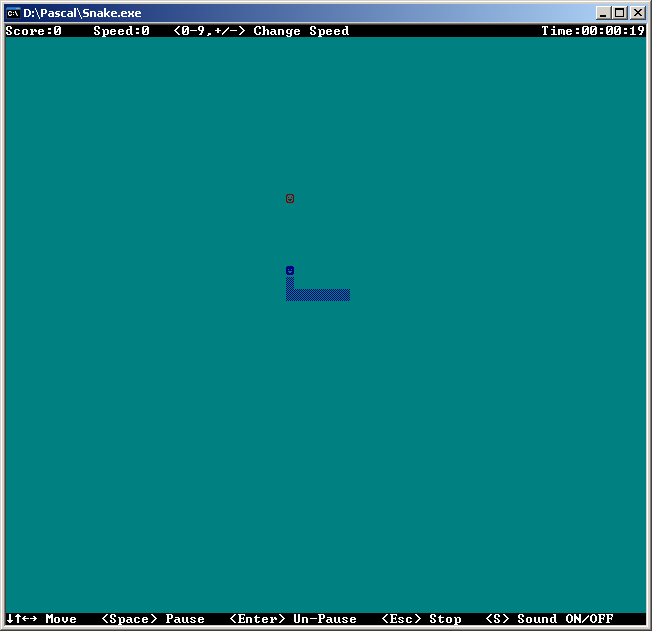The image size is (652, 631).
Task: Click the snake's head
Action: point(290,270)
